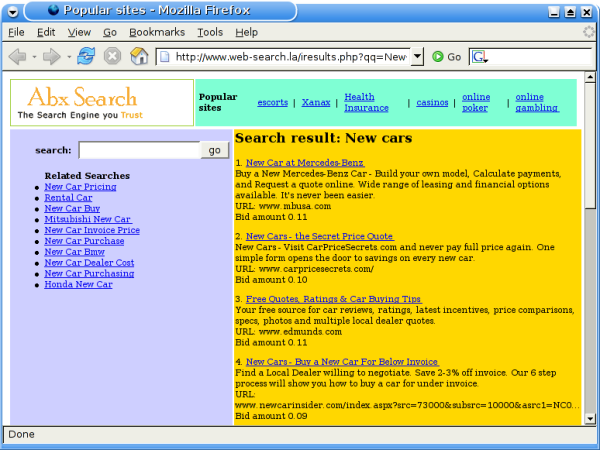
Task: Click the throbber activity icon
Action: [589, 32]
